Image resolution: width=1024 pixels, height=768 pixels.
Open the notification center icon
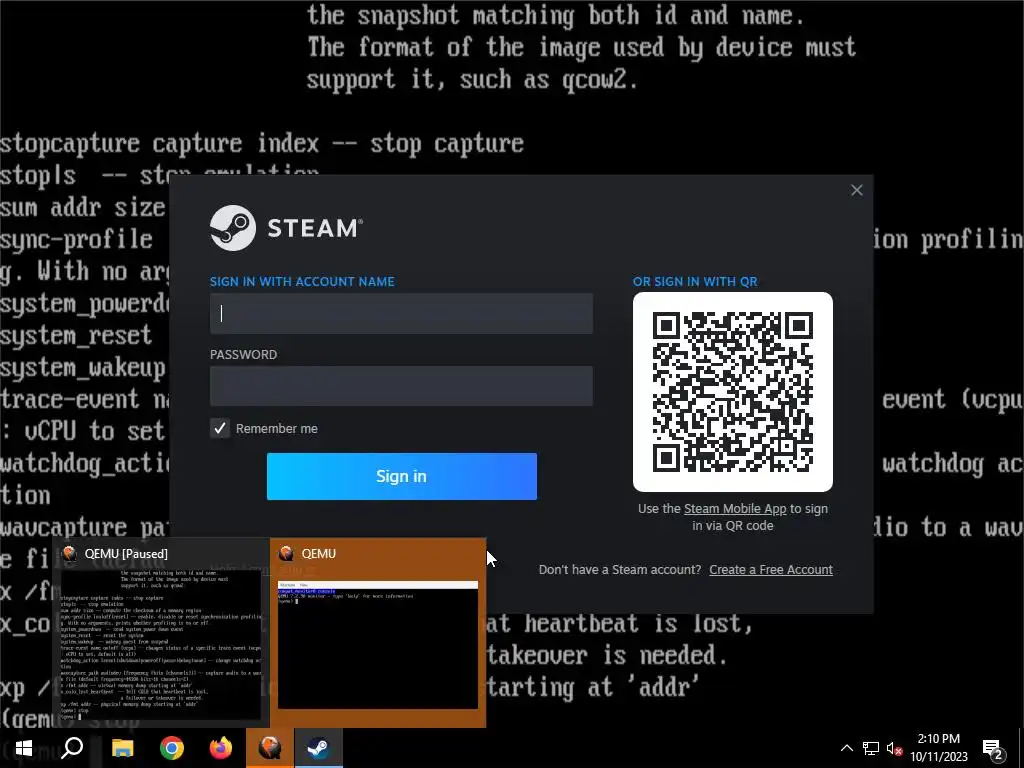pos(993,748)
